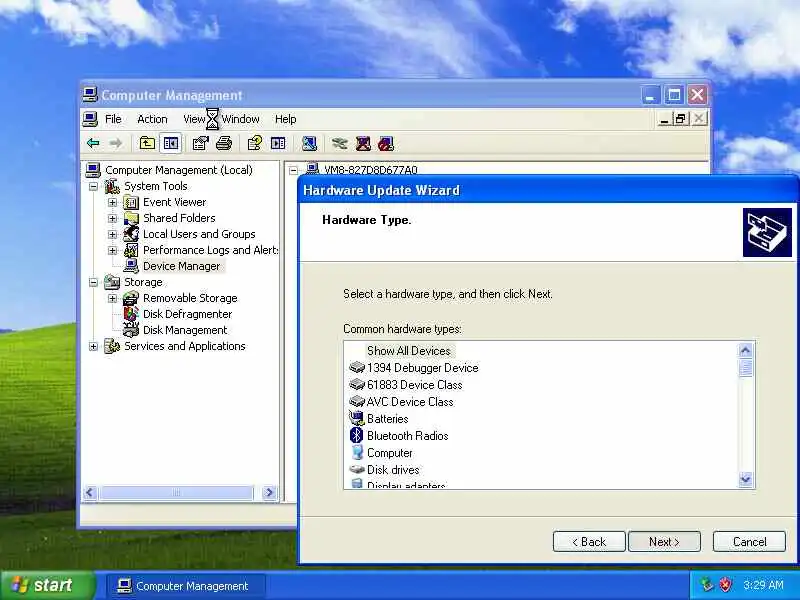This screenshot has width=800, height=600.
Task: Click the Show/Hide Action Pane icon
Action: tap(278, 143)
